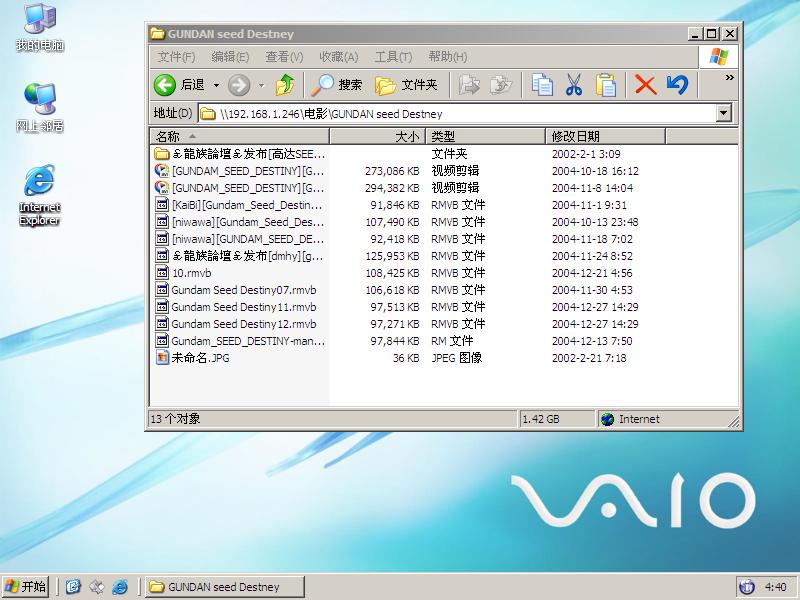
Task: Toggle the 文件夹 folders pane
Action: coord(406,85)
